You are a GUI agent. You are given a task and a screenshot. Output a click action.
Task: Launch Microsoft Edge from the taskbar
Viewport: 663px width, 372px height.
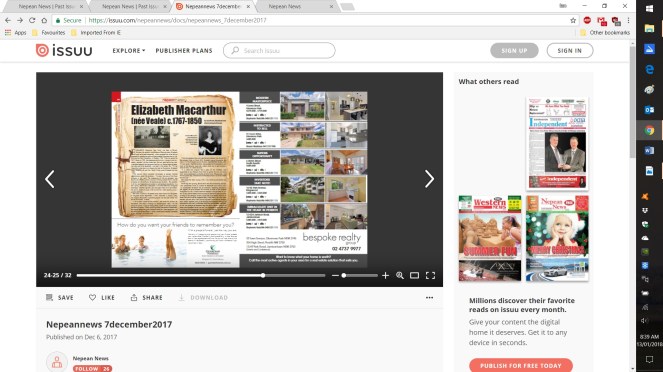[x=649, y=69]
